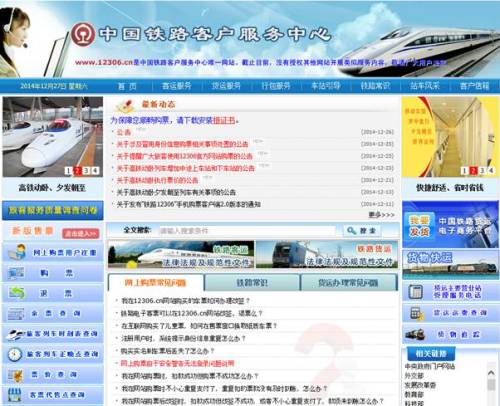Open the FAQ about 铁路电子客票 改签、退票
Screen dimensions: 500x406
191,313
